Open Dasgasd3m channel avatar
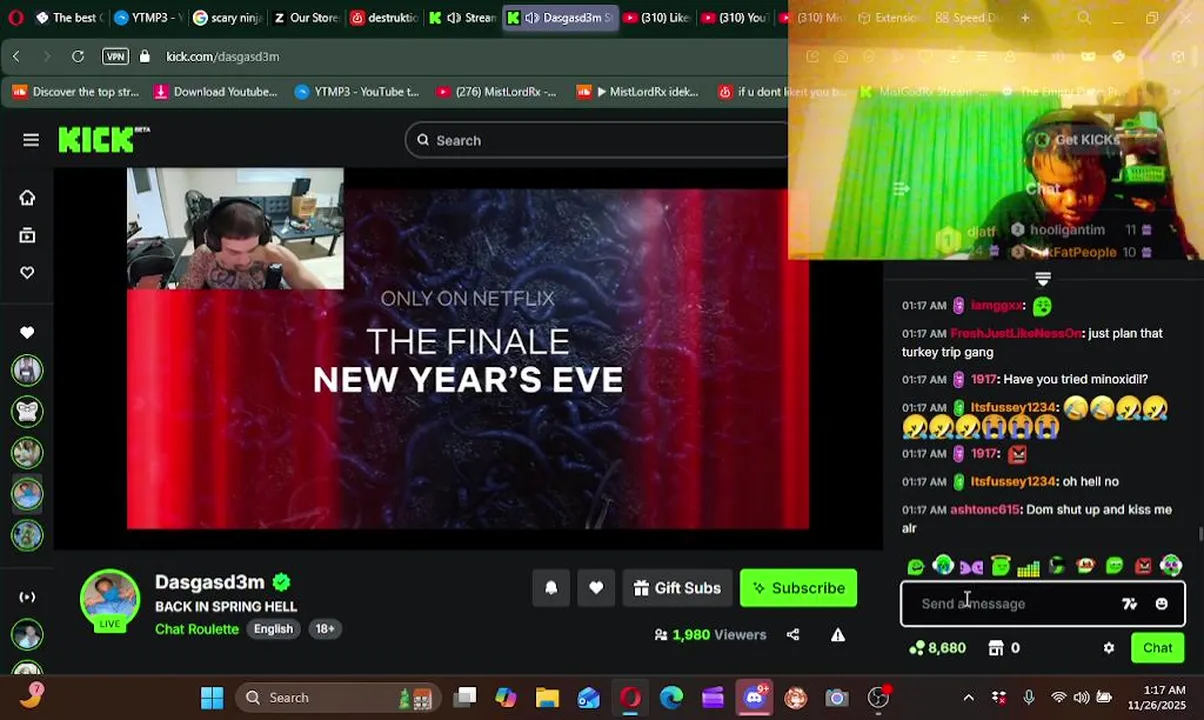Screen dimensions: 1204x720 pyautogui.click(x=110, y=600)
